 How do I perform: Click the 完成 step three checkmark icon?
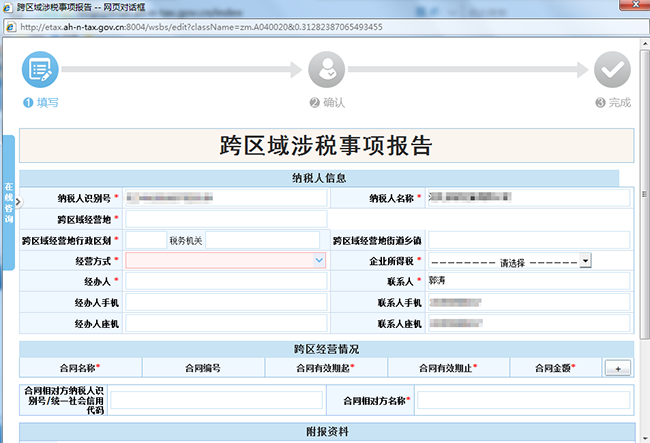pos(611,70)
